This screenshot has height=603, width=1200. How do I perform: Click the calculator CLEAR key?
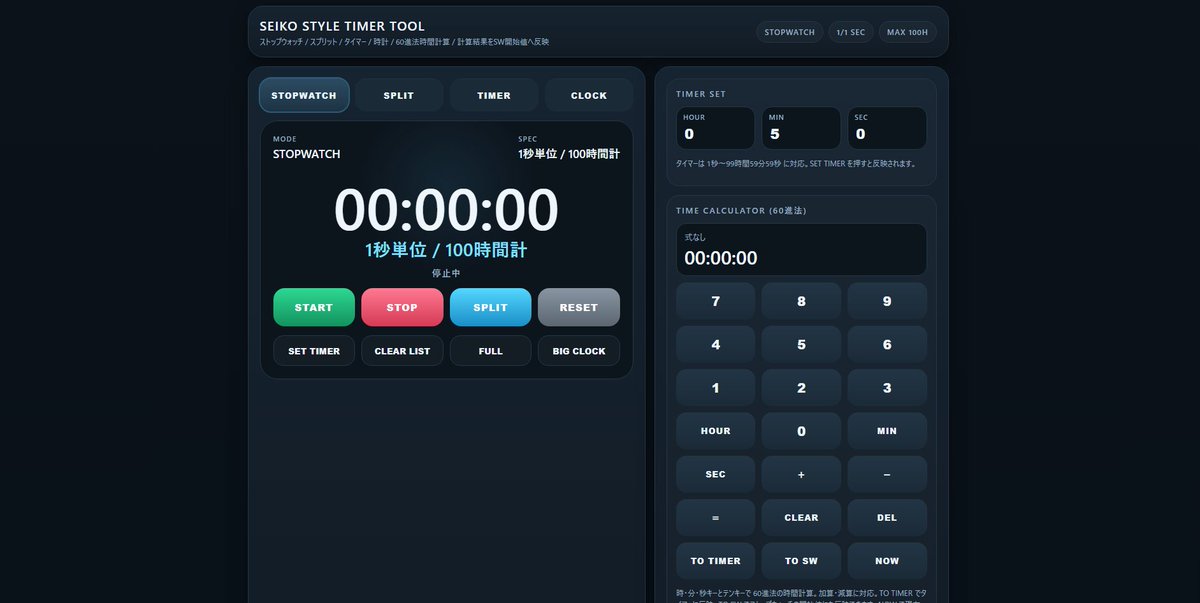(801, 518)
